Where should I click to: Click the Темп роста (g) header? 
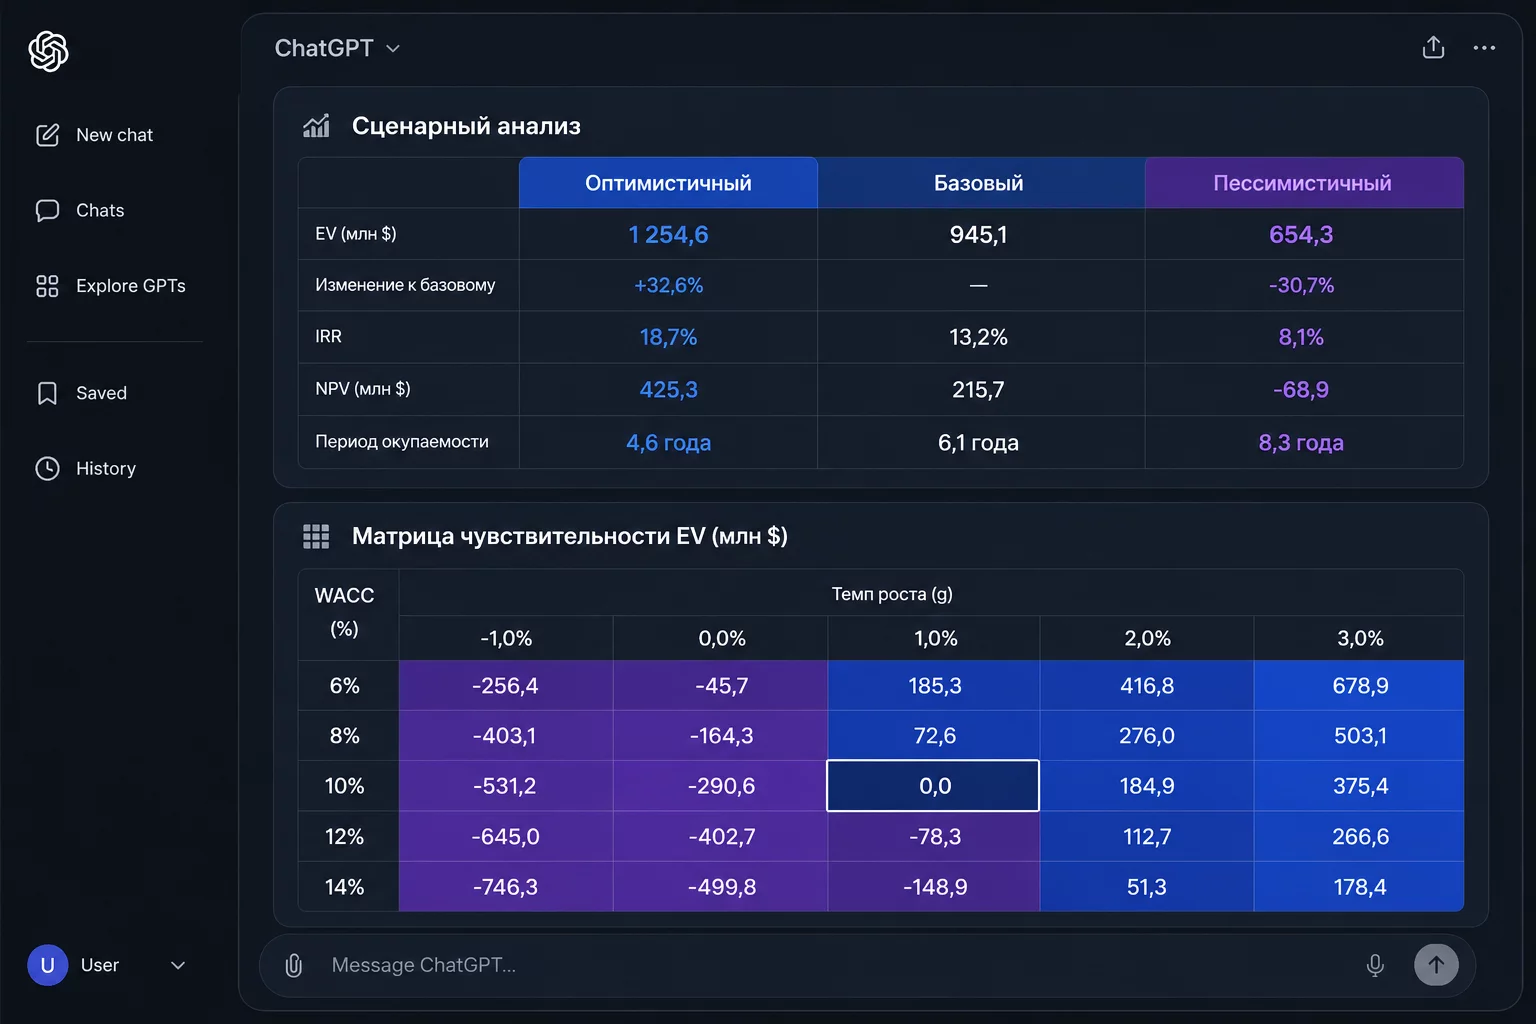tap(892, 594)
